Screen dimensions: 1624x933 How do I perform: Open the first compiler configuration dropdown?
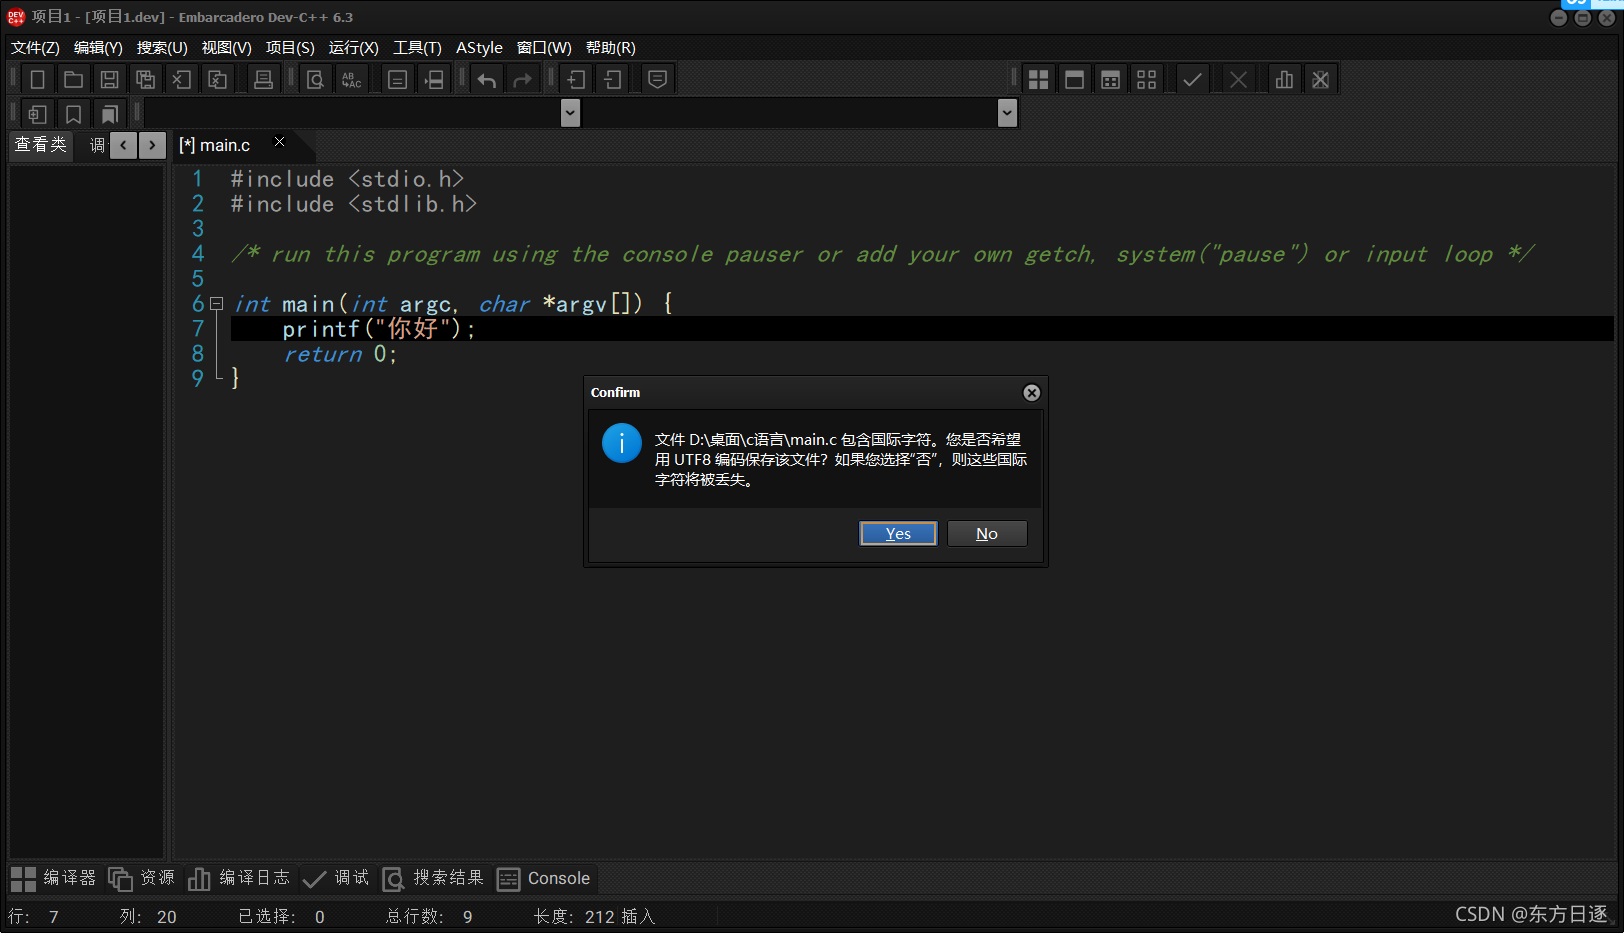(570, 112)
